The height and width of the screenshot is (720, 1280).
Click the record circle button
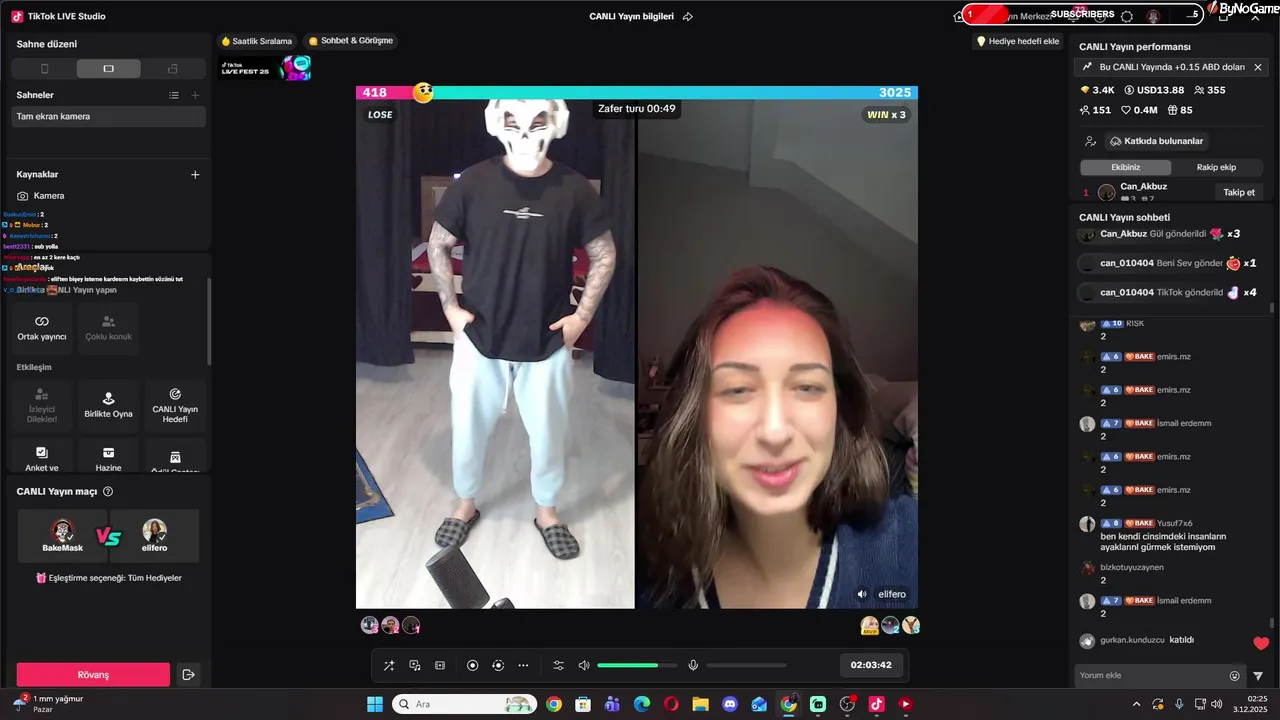pos(472,666)
